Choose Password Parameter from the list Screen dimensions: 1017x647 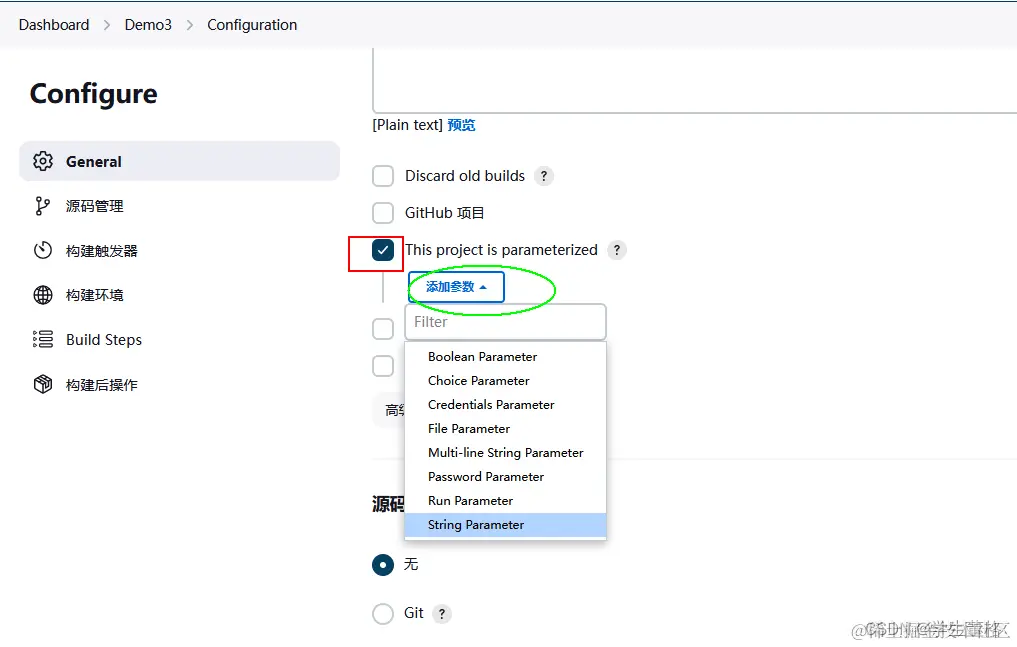[505, 476]
